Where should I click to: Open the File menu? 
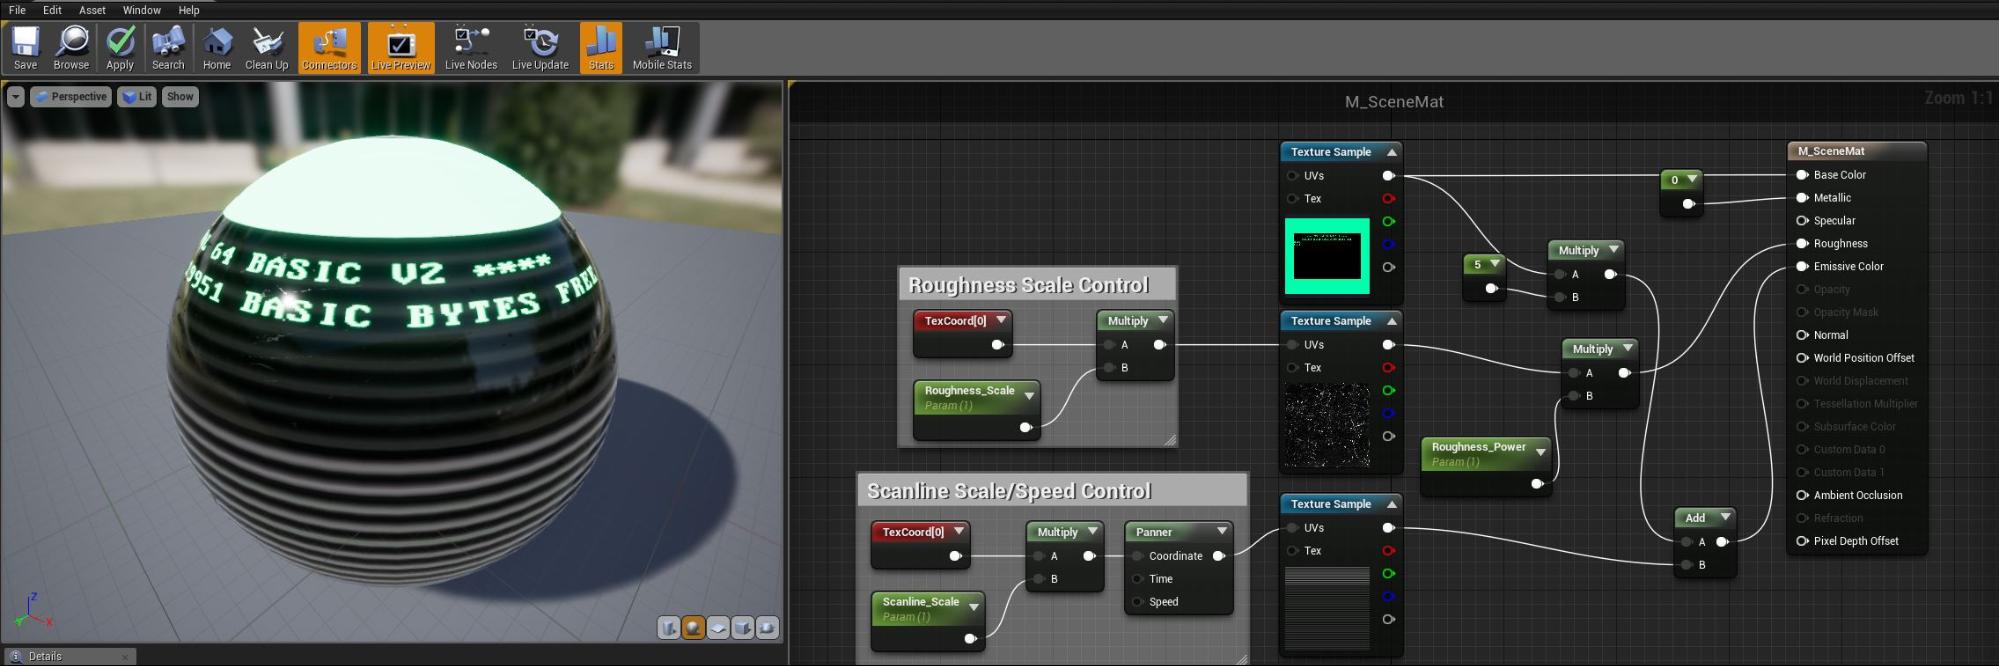[x=17, y=10]
